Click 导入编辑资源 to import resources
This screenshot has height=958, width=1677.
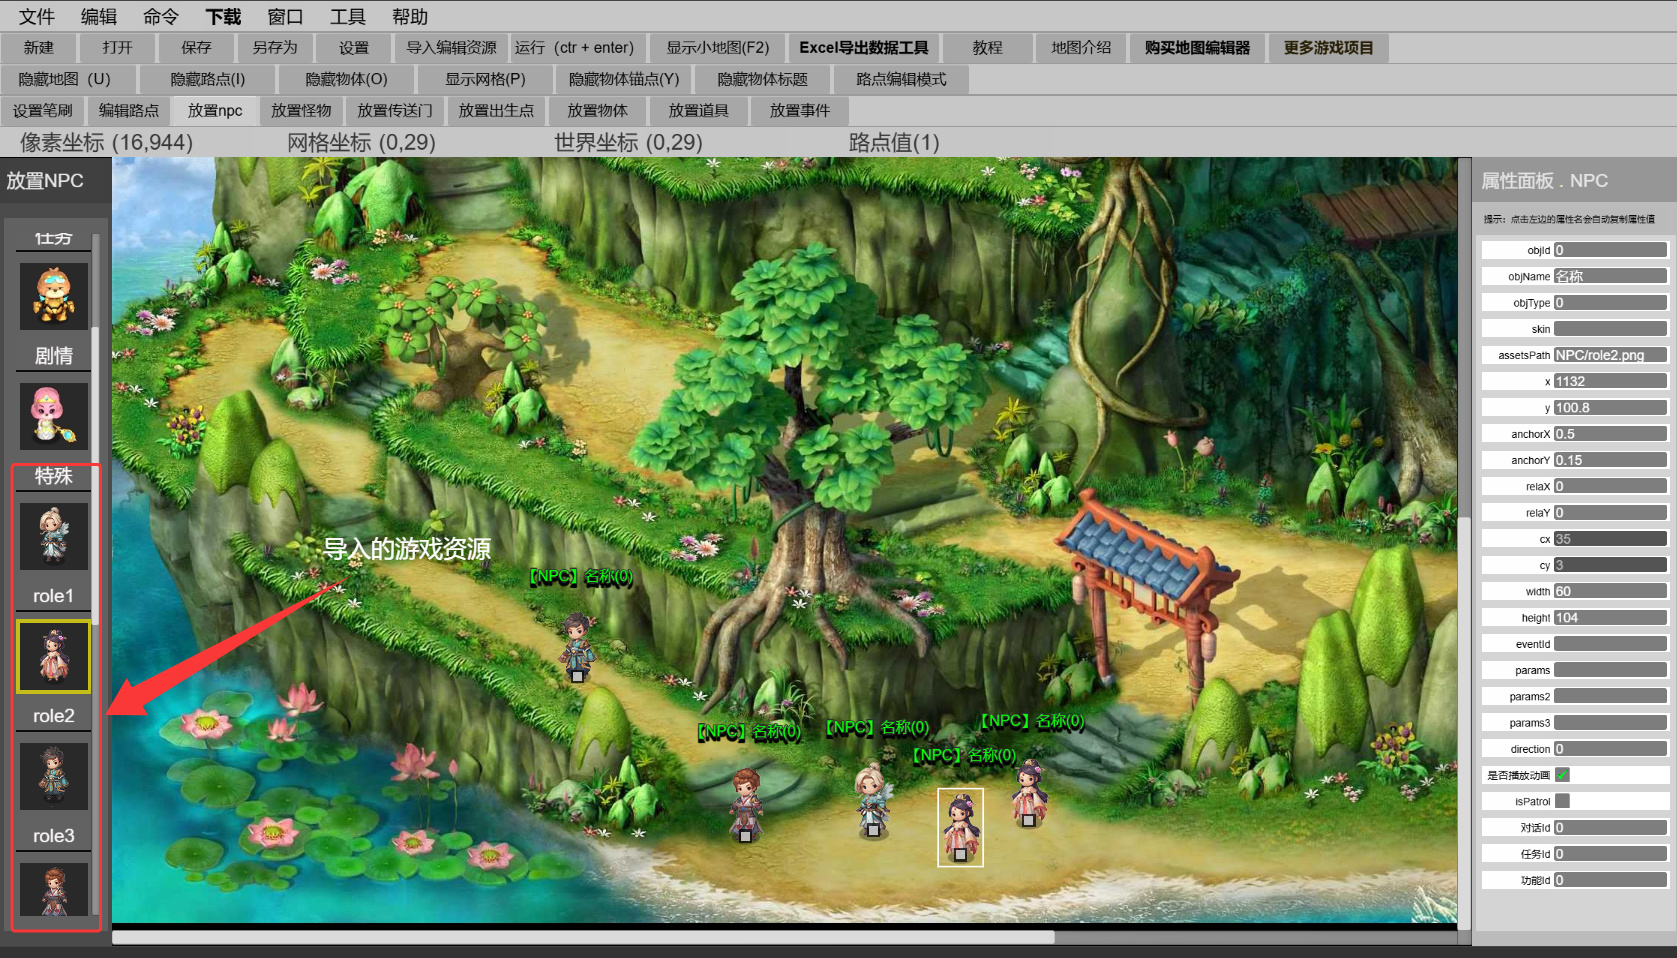451,48
